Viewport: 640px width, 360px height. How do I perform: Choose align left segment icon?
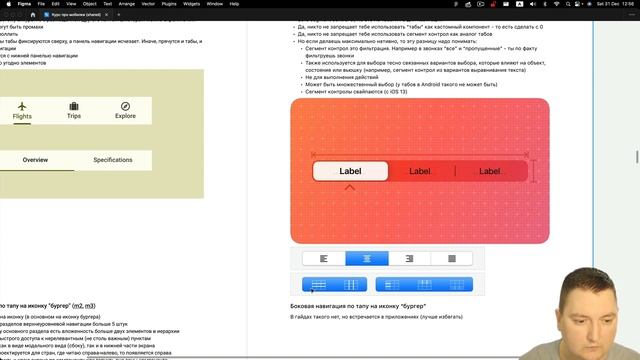(324, 259)
